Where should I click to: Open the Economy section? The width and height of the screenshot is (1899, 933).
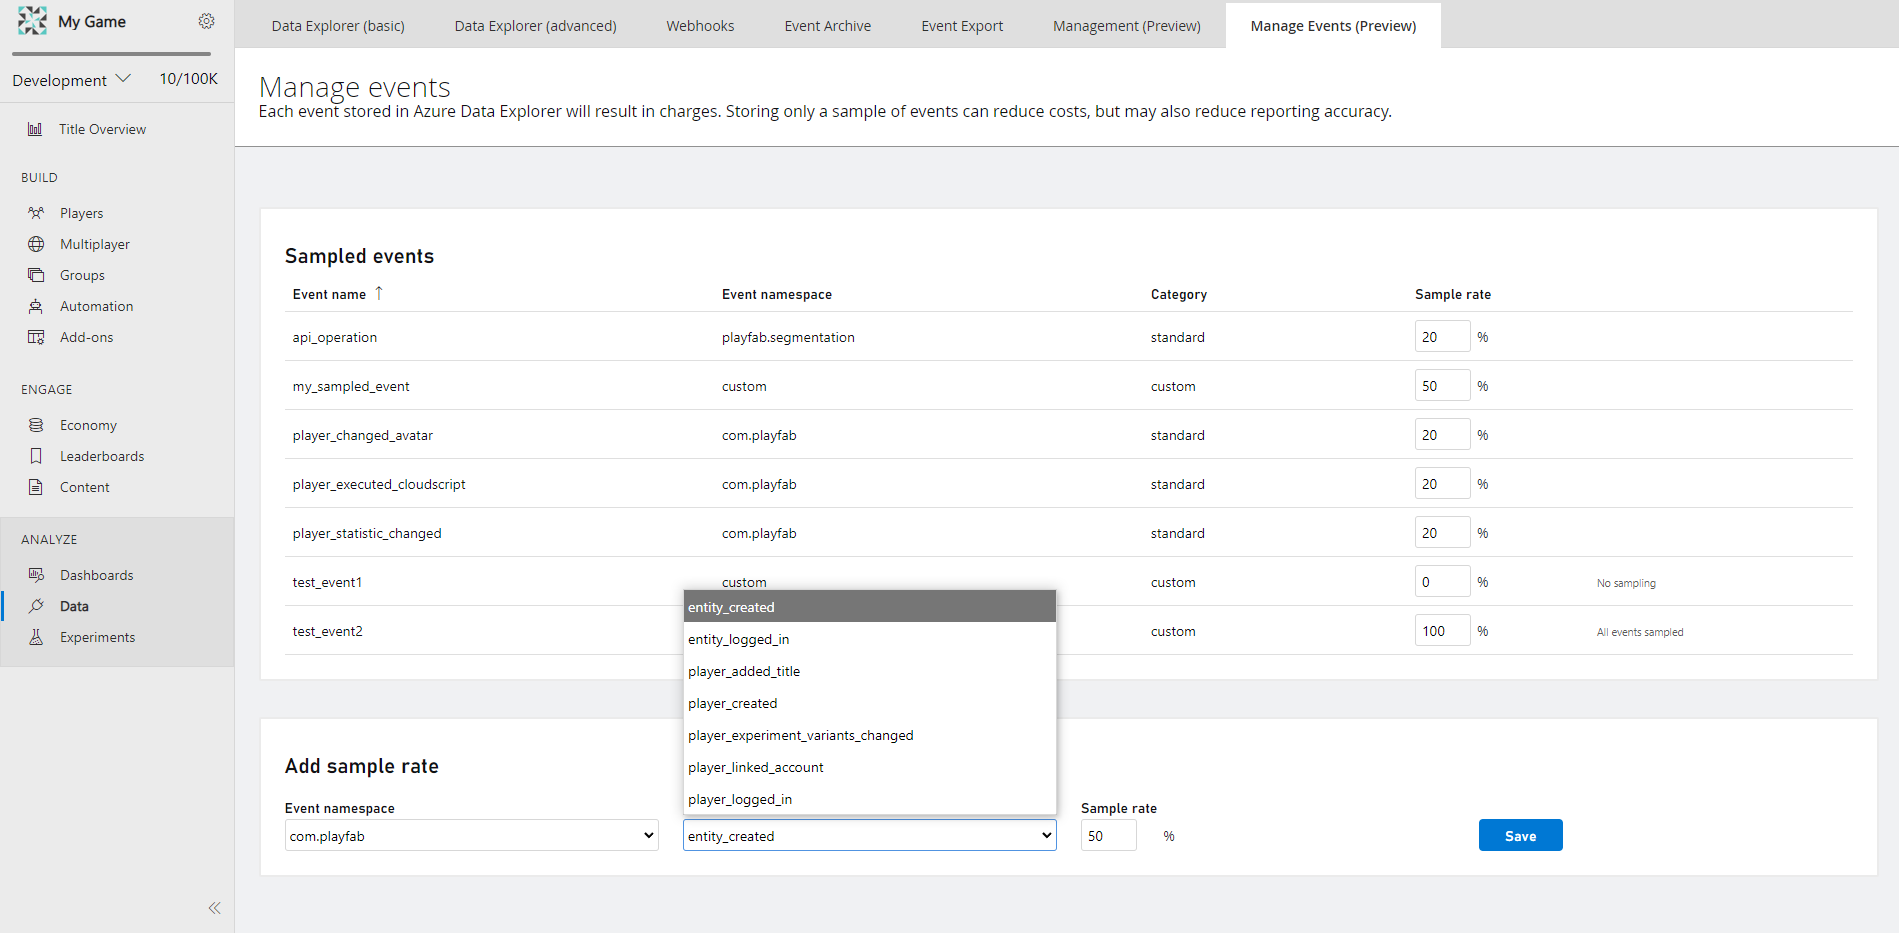[x=87, y=424]
